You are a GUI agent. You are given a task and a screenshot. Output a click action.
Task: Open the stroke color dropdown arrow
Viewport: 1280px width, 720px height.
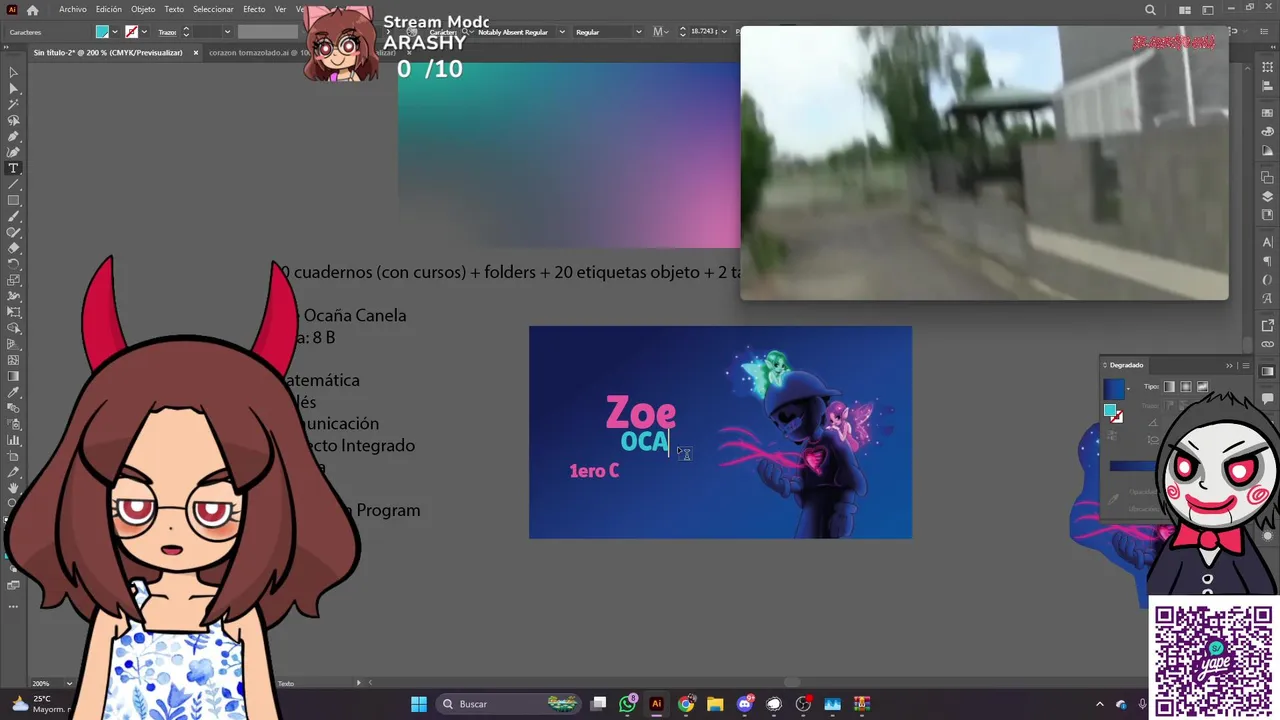144,32
